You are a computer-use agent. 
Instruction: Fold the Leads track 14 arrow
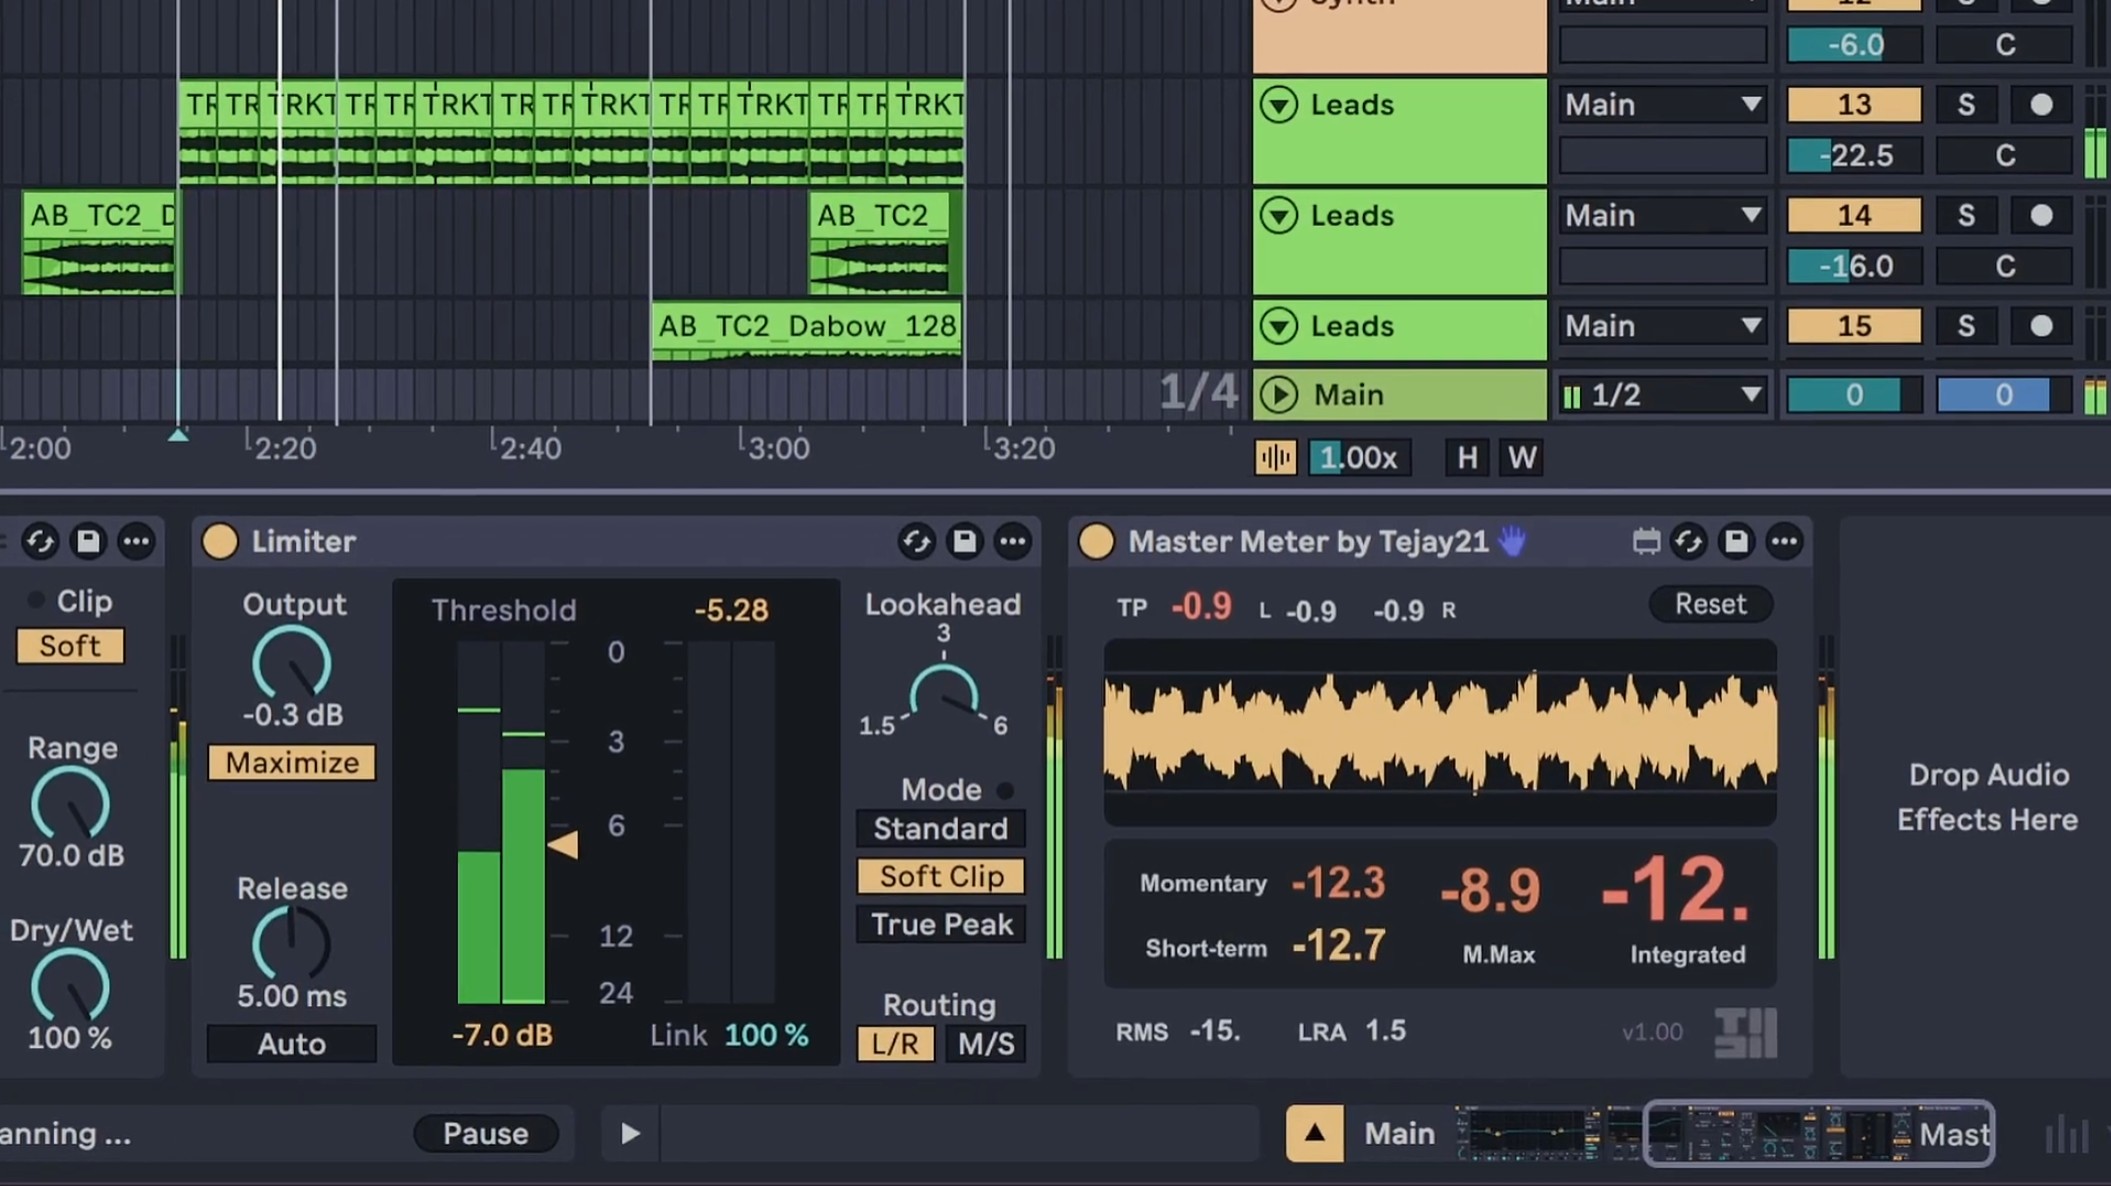1278,215
